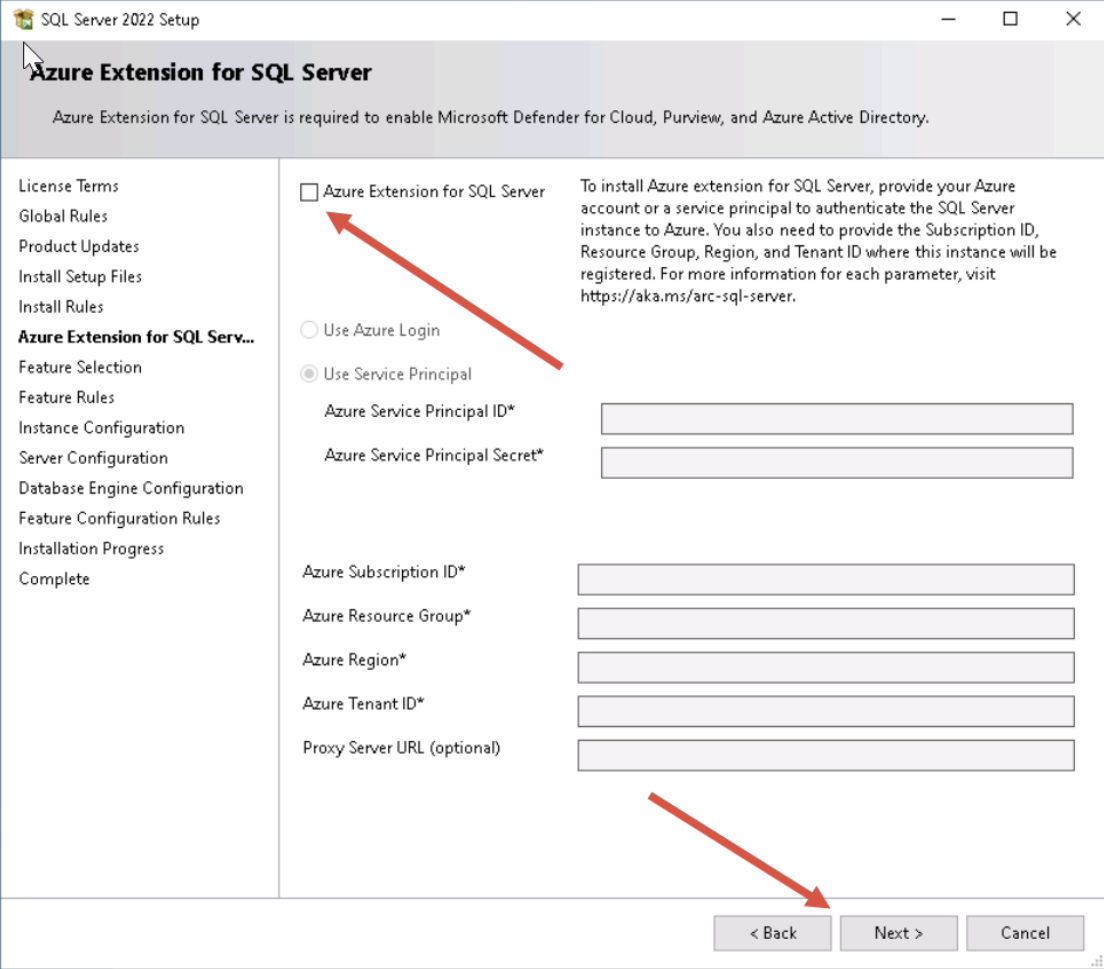Screen dimensions: 1104x969
Task: Click the Proxy Server URL optional field
Action: tap(826, 755)
